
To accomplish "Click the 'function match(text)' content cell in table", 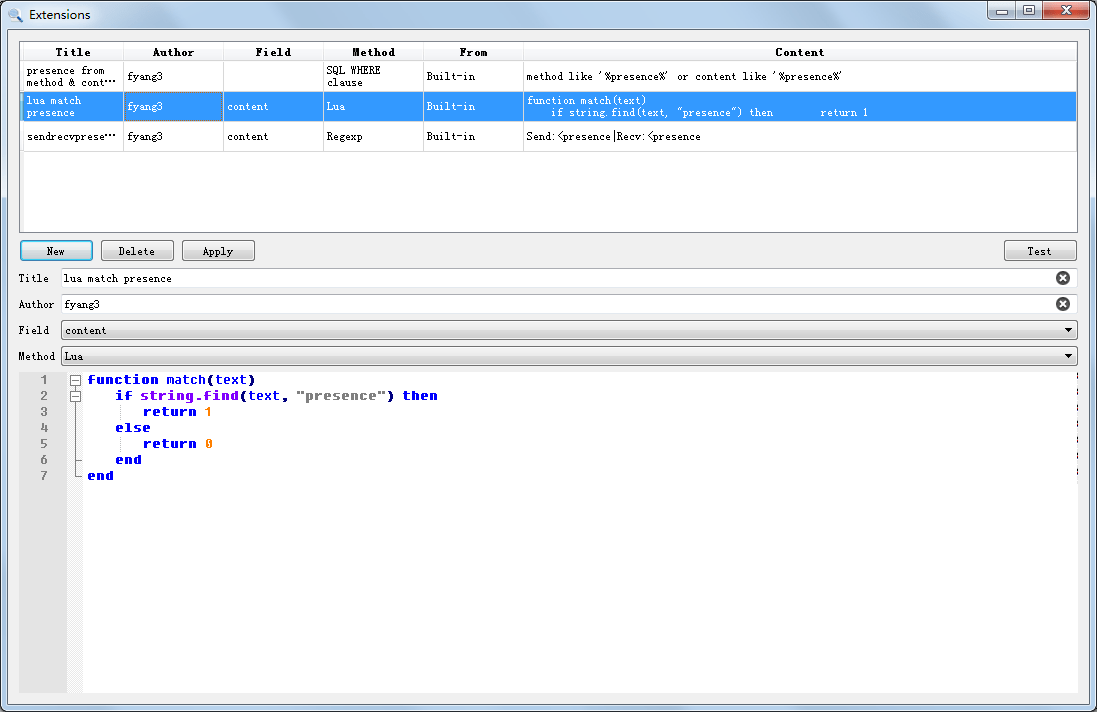I will [800, 106].
